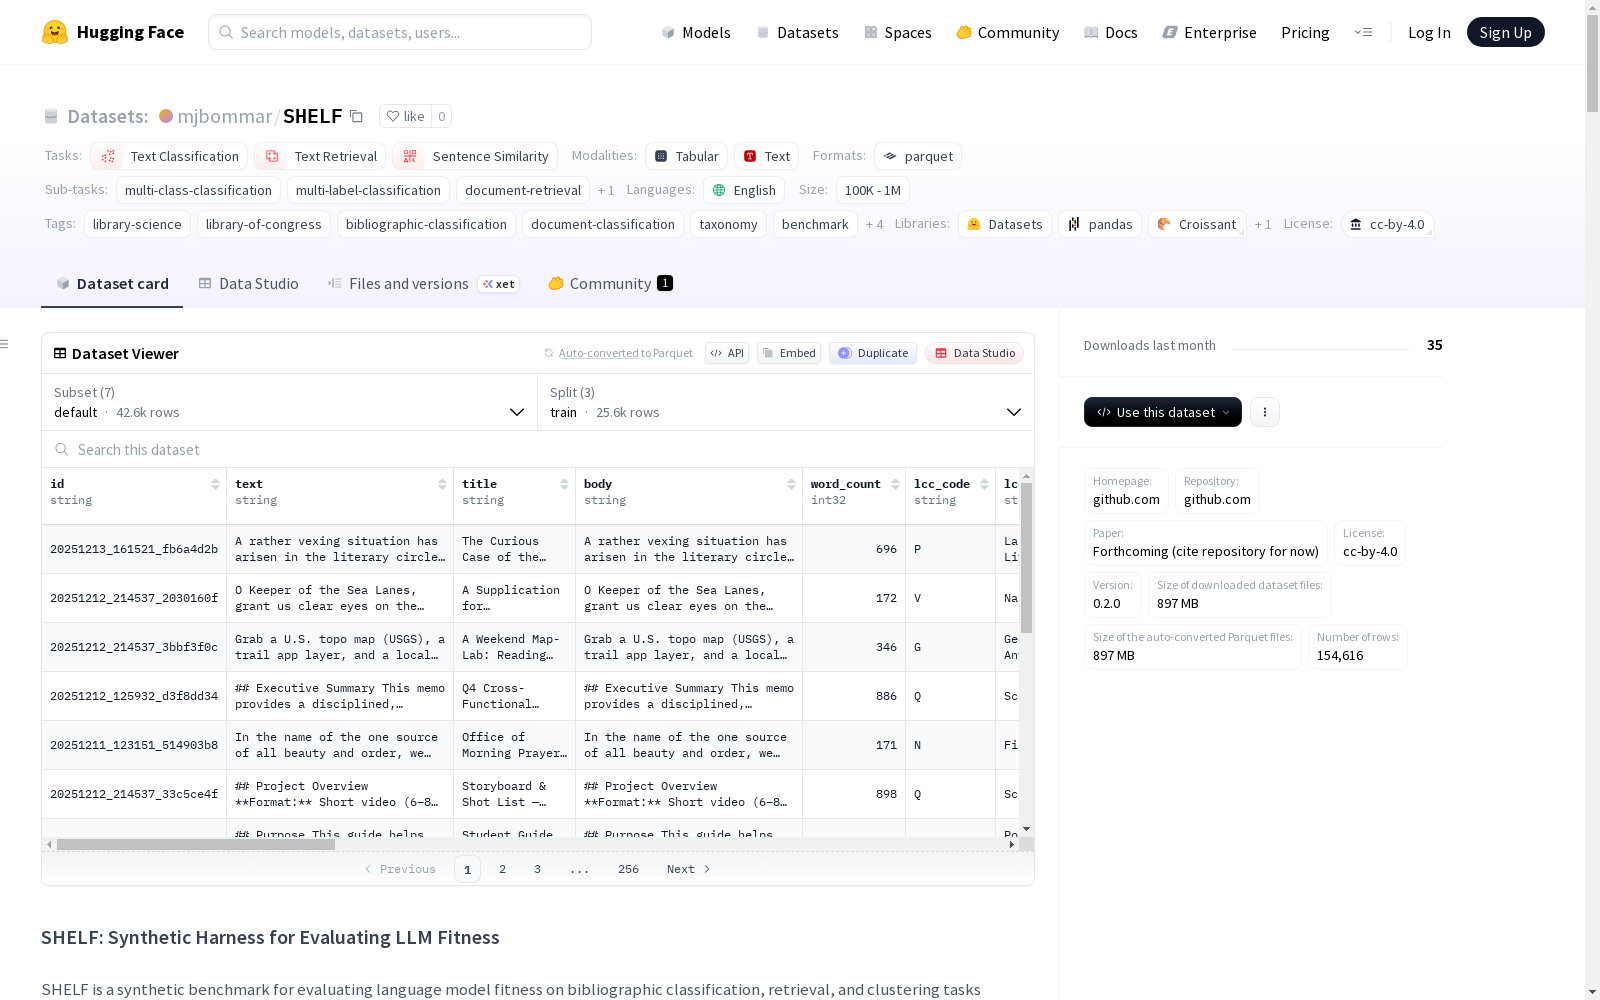Viewport: 1600px width, 1000px height.
Task: Go to Spaces in top navigation
Action: (x=898, y=32)
